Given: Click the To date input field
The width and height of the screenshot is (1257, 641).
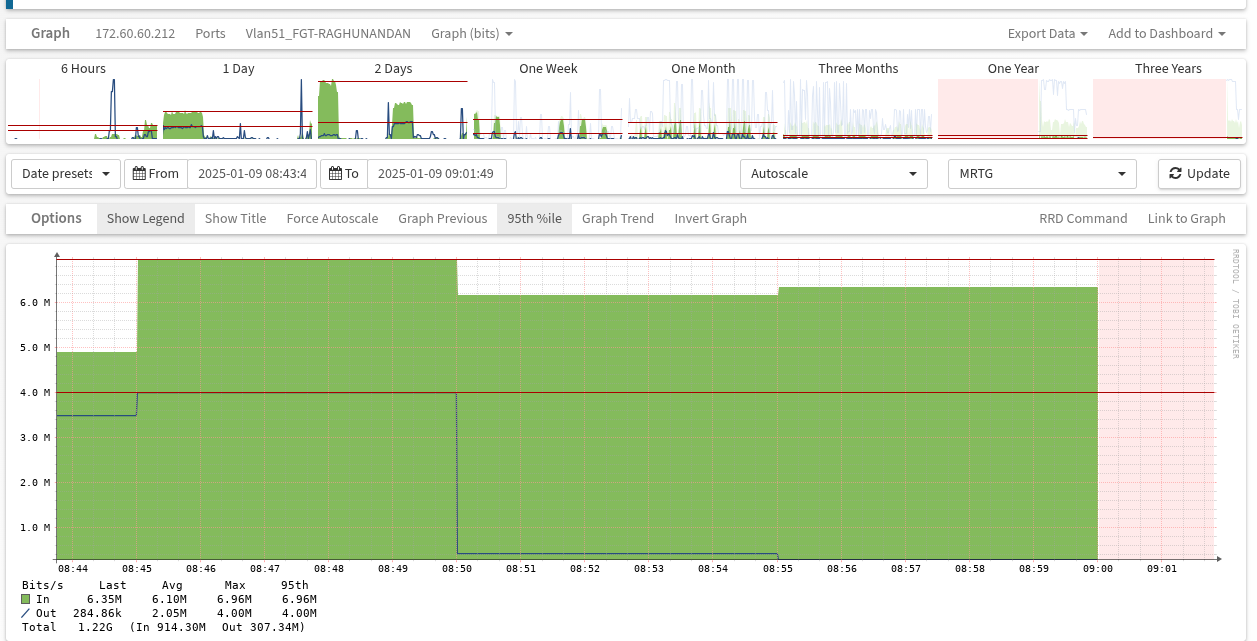Looking at the screenshot, I should [436, 174].
